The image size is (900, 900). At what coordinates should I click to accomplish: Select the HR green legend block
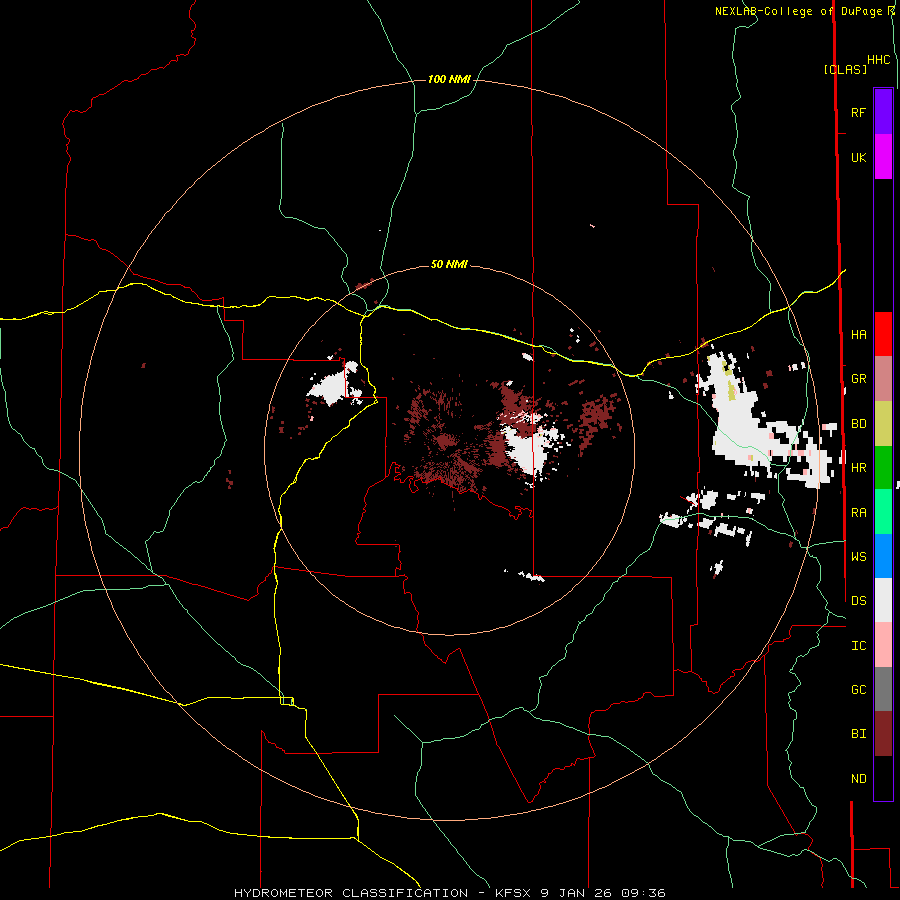click(x=883, y=468)
